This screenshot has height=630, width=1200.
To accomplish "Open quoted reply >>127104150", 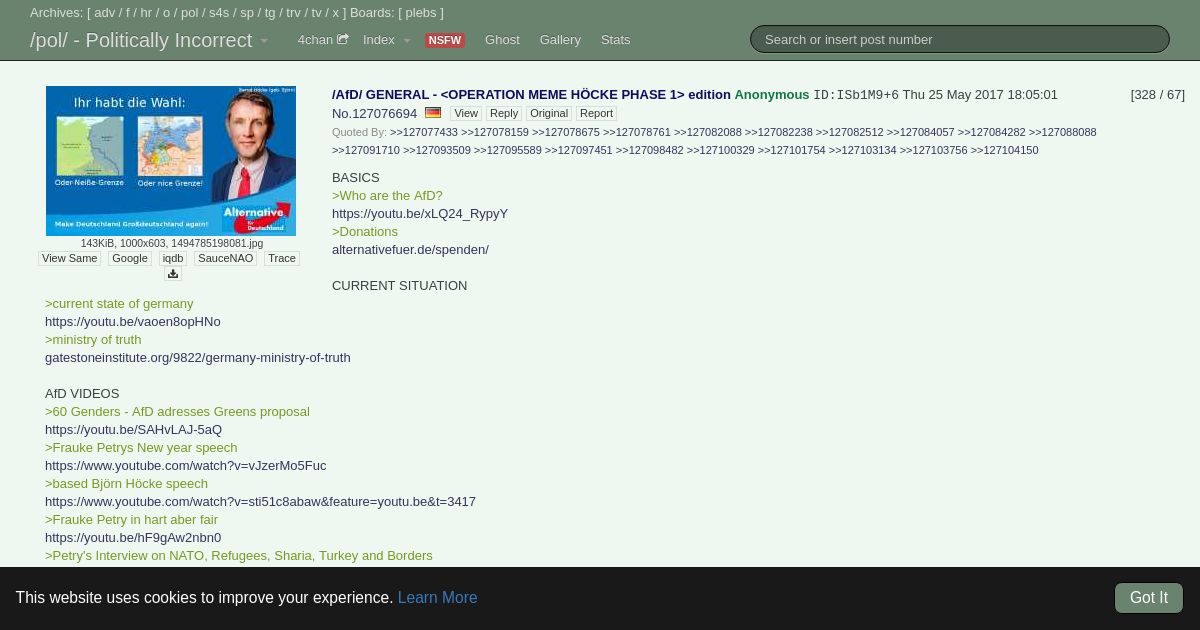I will pyautogui.click(x=1005, y=150).
